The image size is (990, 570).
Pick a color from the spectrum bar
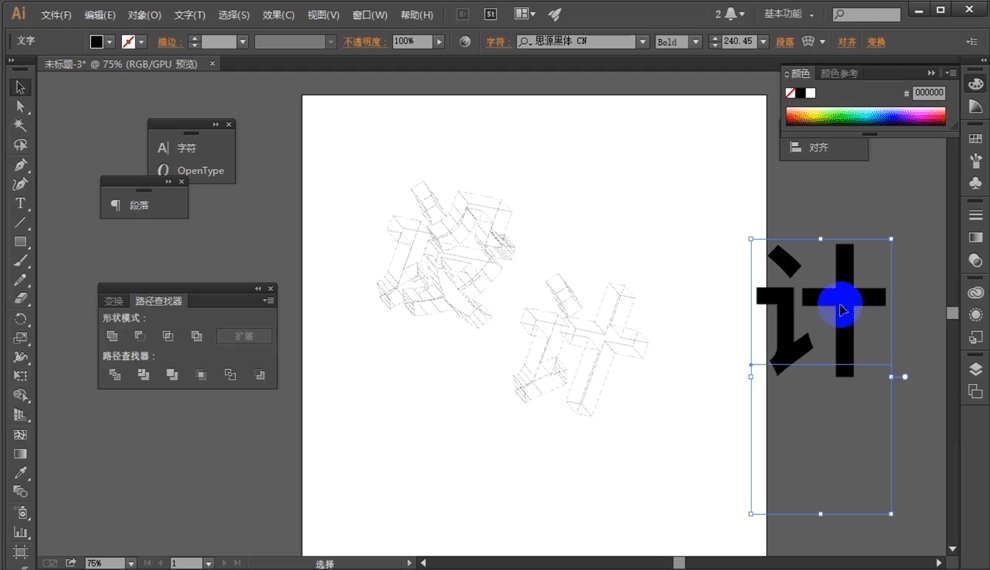(x=865, y=116)
